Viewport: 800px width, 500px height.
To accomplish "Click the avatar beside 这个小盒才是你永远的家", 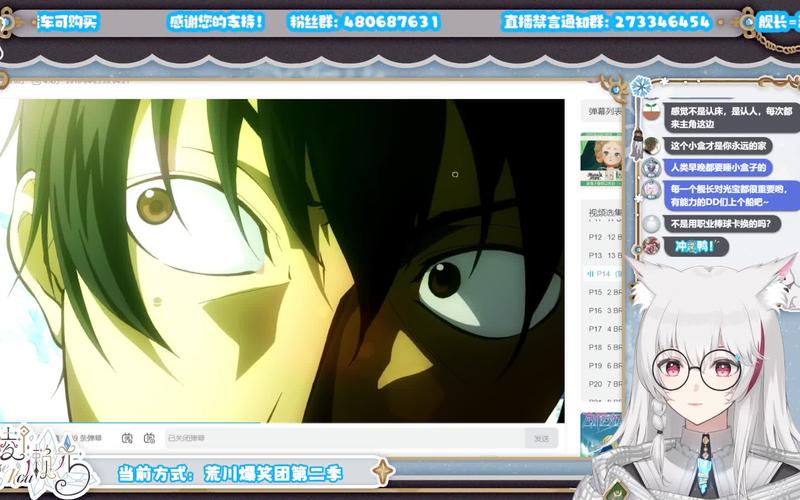I will click(x=652, y=146).
